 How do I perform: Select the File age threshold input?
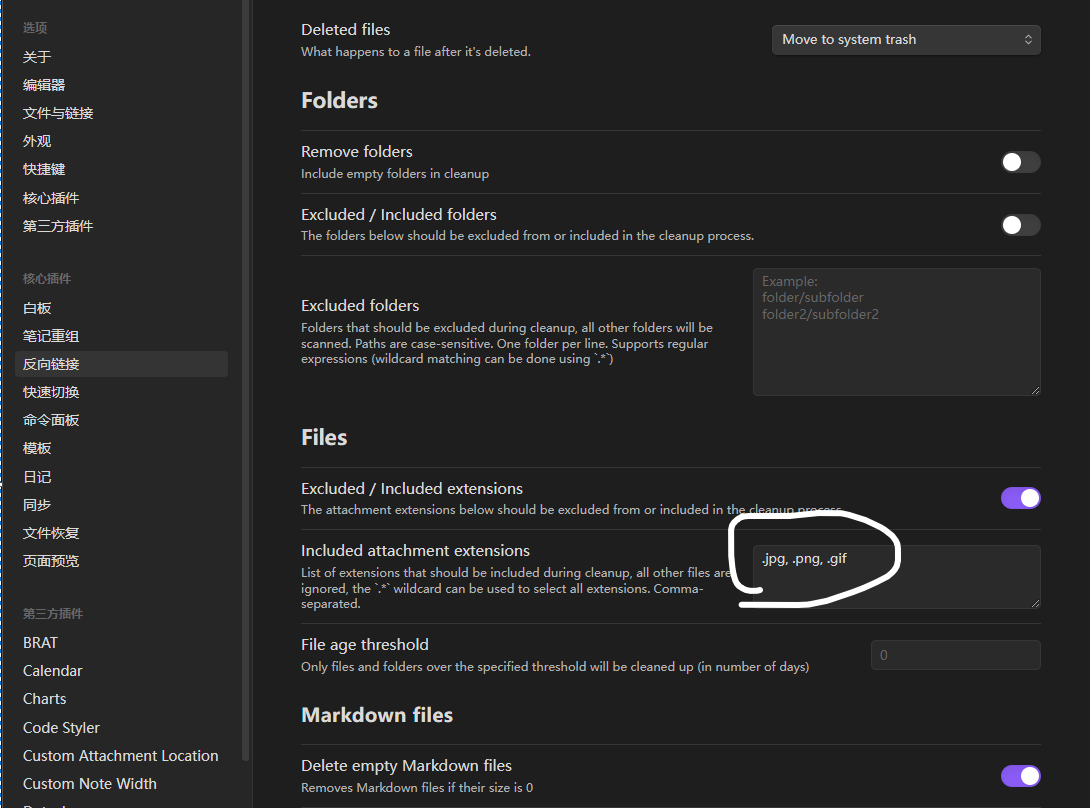pyautogui.click(x=955, y=655)
